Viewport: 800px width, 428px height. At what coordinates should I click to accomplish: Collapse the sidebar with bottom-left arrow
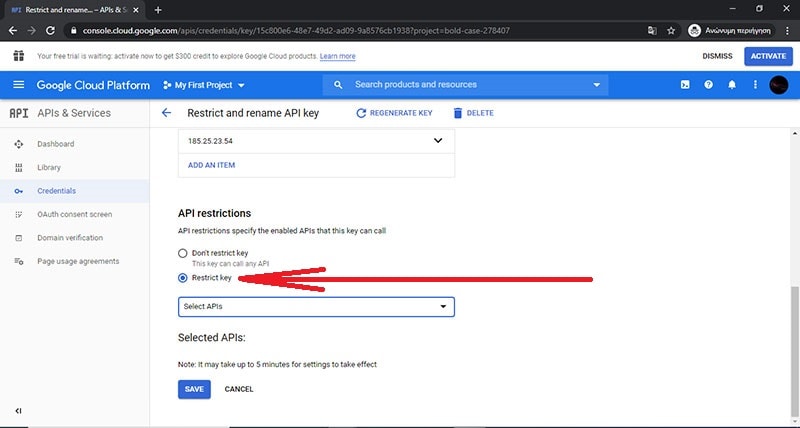coord(18,411)
